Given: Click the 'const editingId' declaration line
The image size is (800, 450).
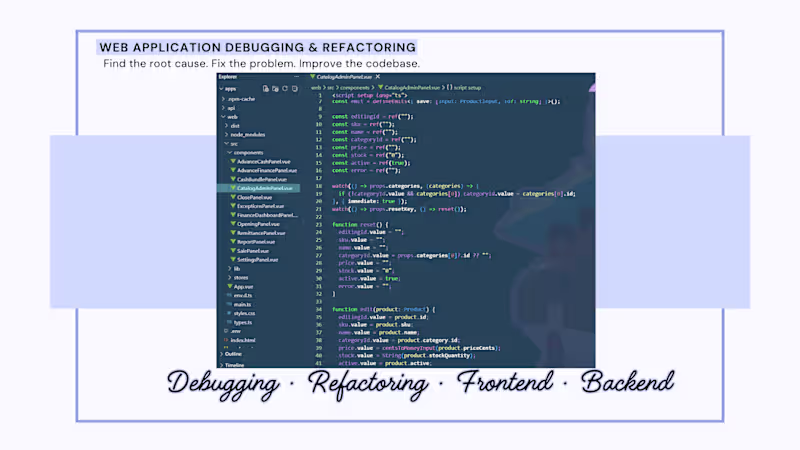Looking at the screenshot, I should pos(373,117).
